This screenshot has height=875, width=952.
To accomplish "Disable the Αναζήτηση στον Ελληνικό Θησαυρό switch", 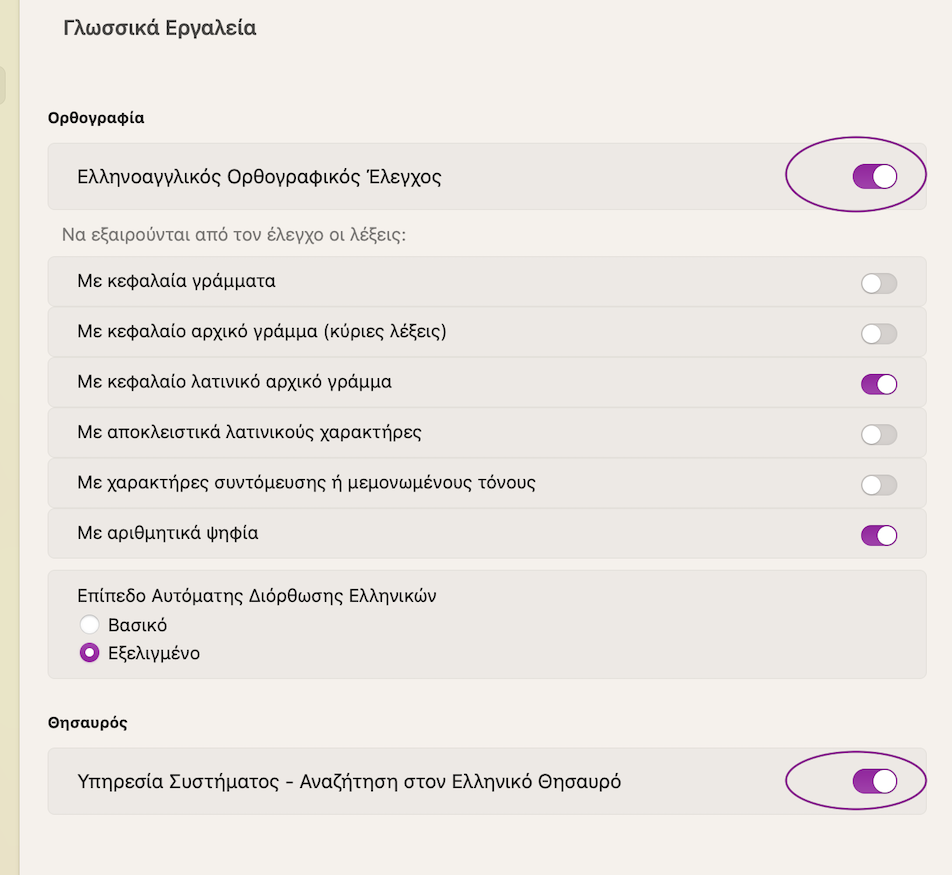I will (x=875, y=781).
